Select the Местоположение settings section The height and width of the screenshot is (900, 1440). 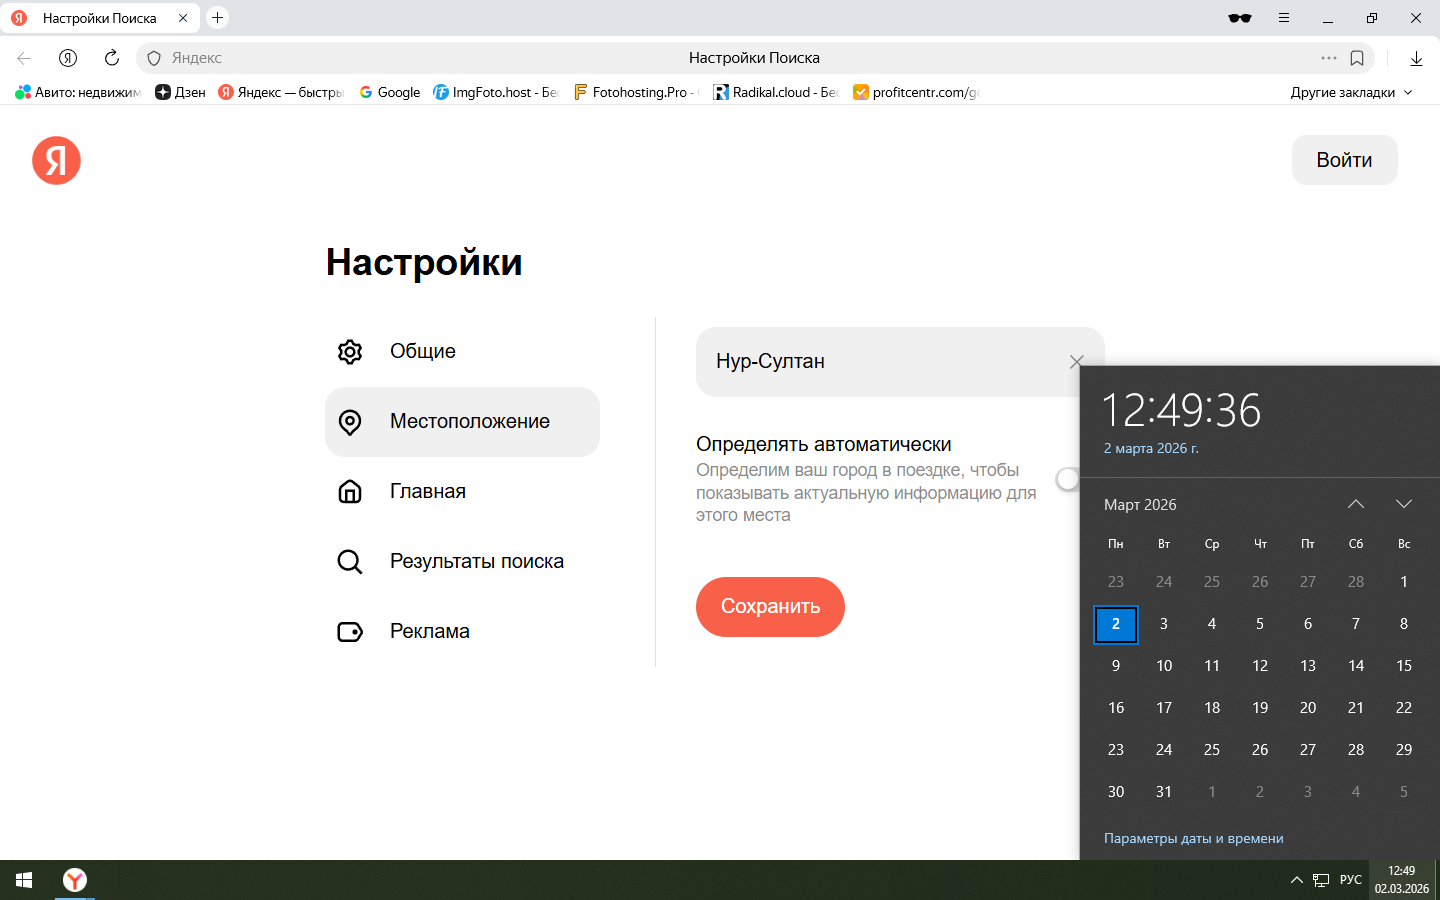462,422
